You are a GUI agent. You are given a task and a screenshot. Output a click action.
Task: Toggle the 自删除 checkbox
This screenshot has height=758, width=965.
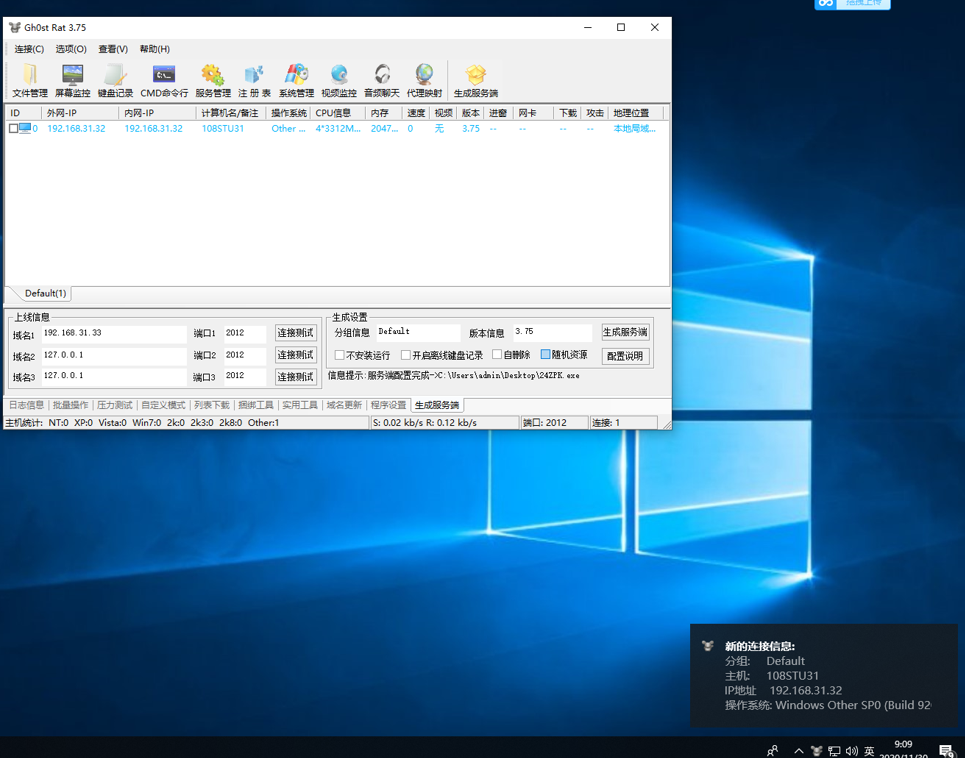click(x=497, y=355)
